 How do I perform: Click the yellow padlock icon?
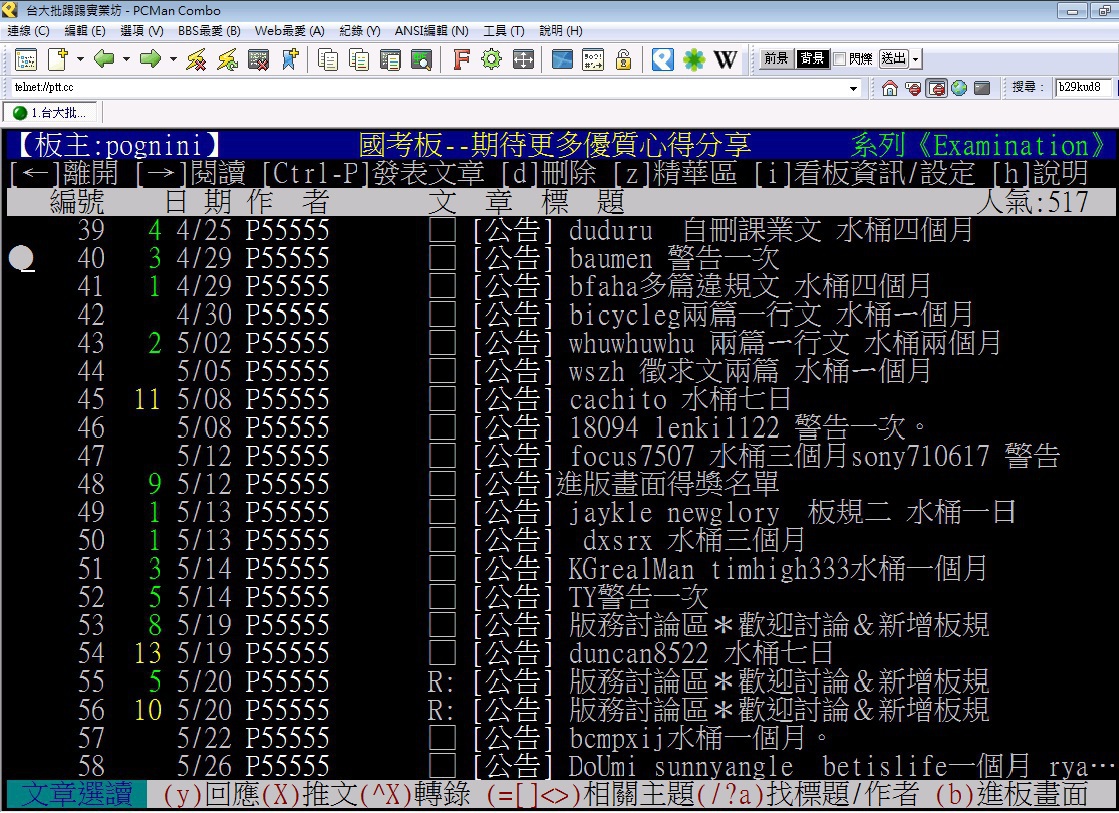point(624,59)
